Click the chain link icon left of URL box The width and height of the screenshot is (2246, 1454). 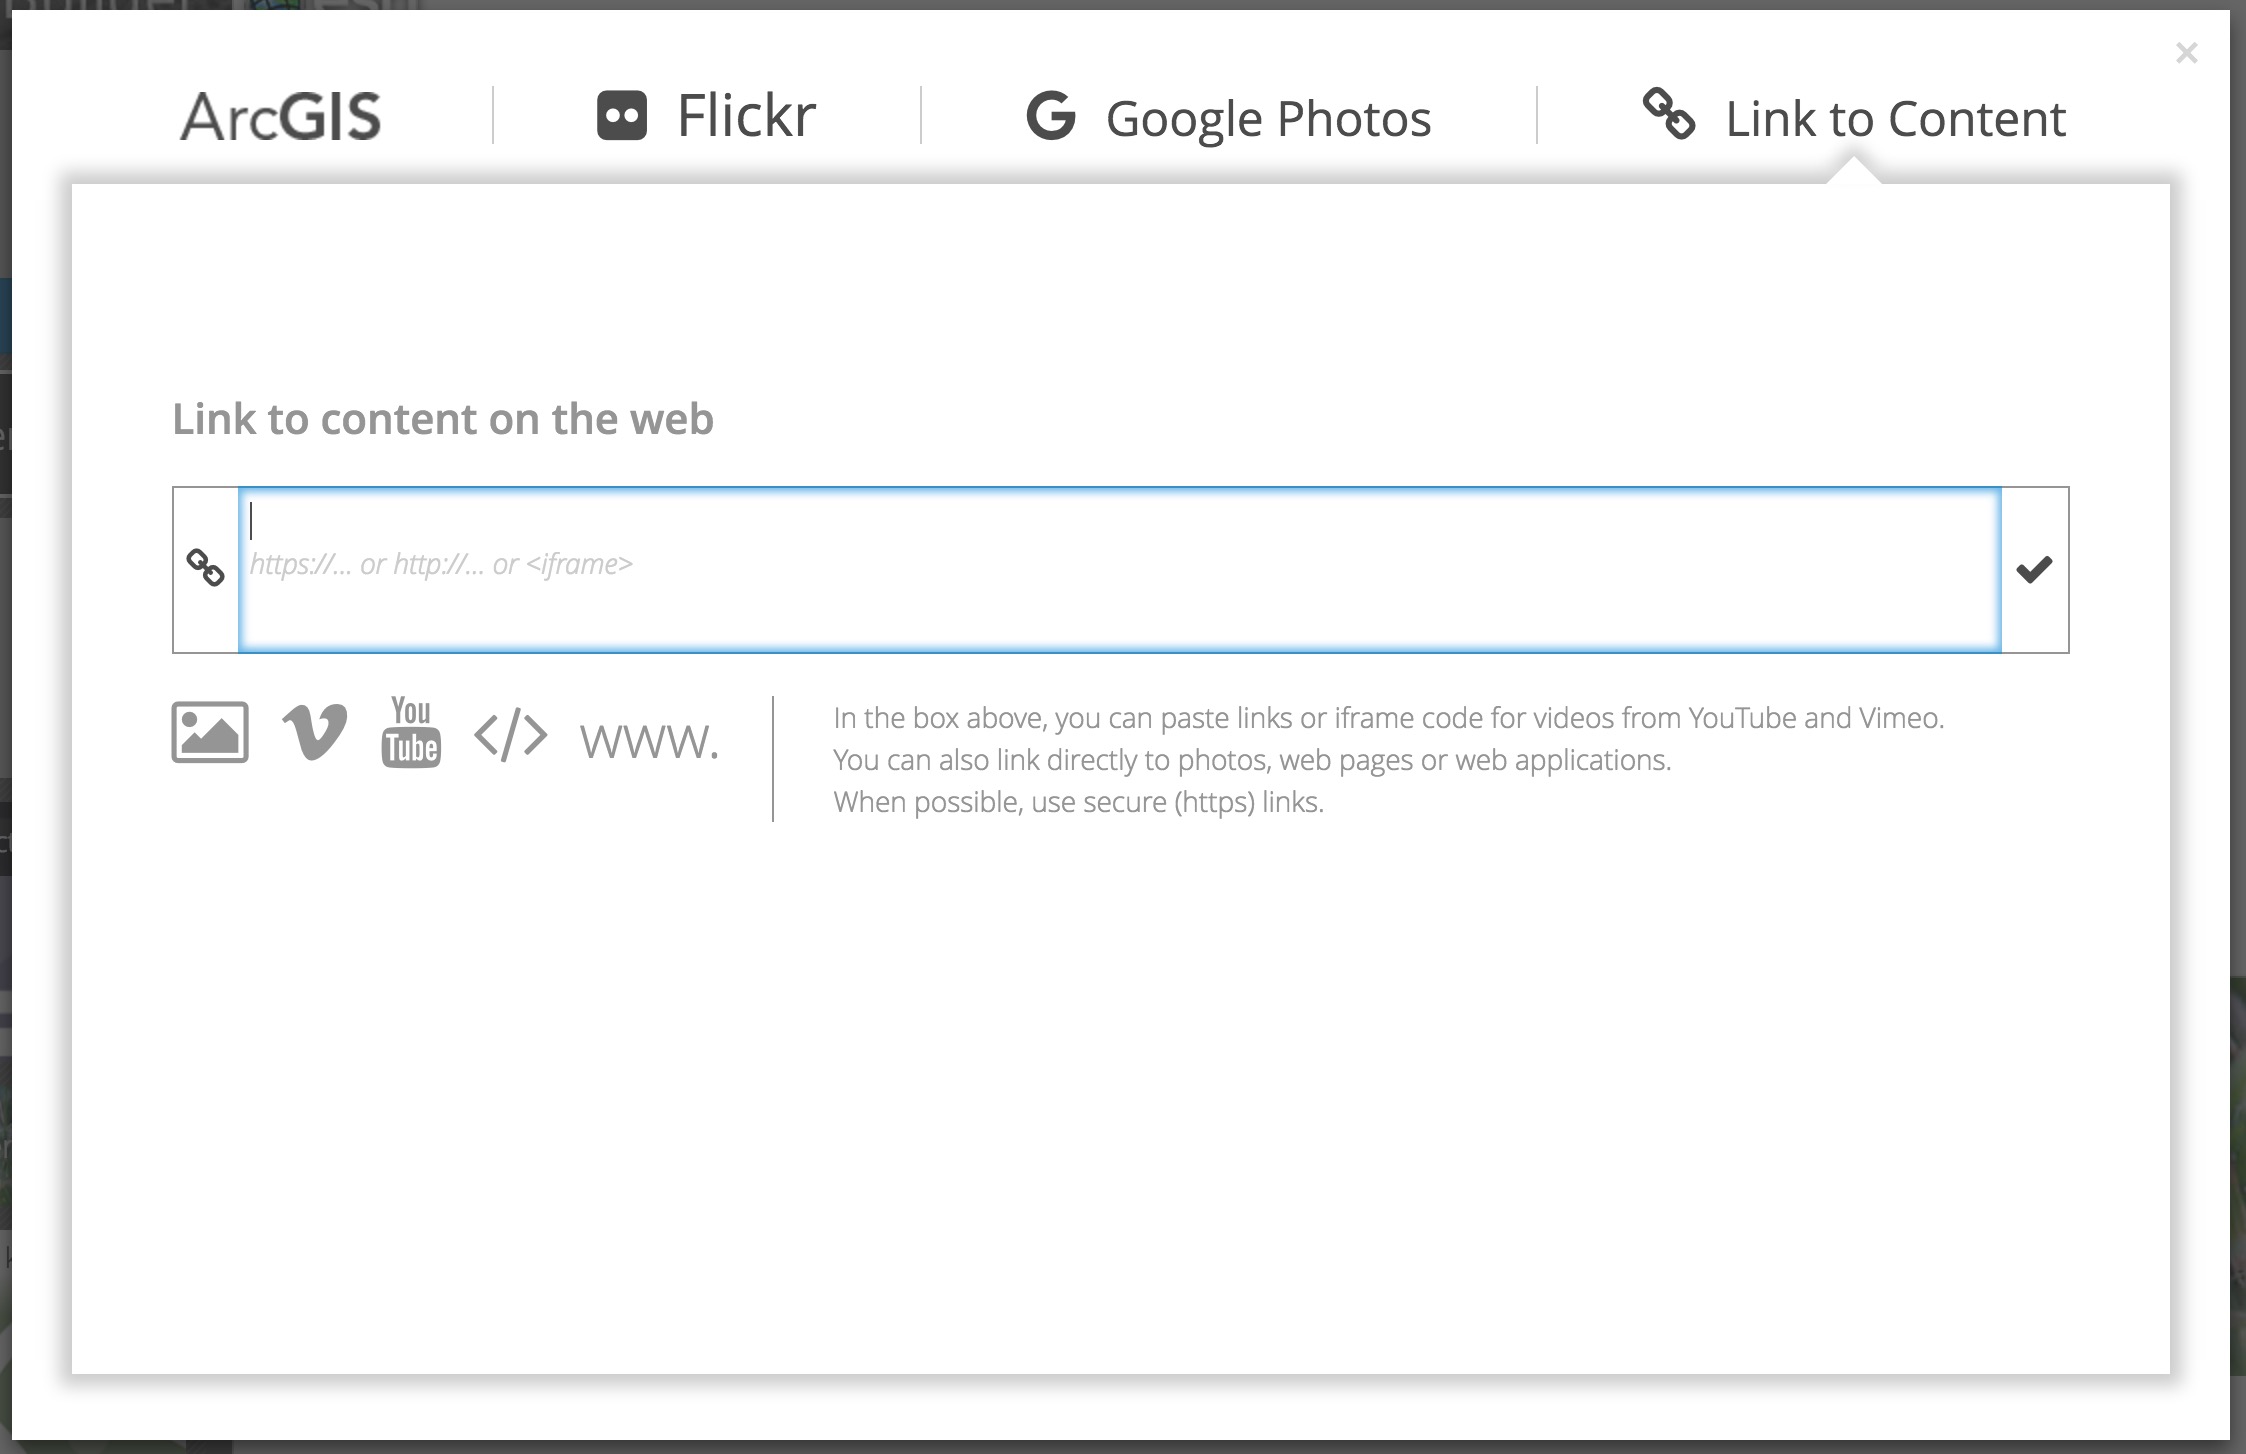[206, 568]
